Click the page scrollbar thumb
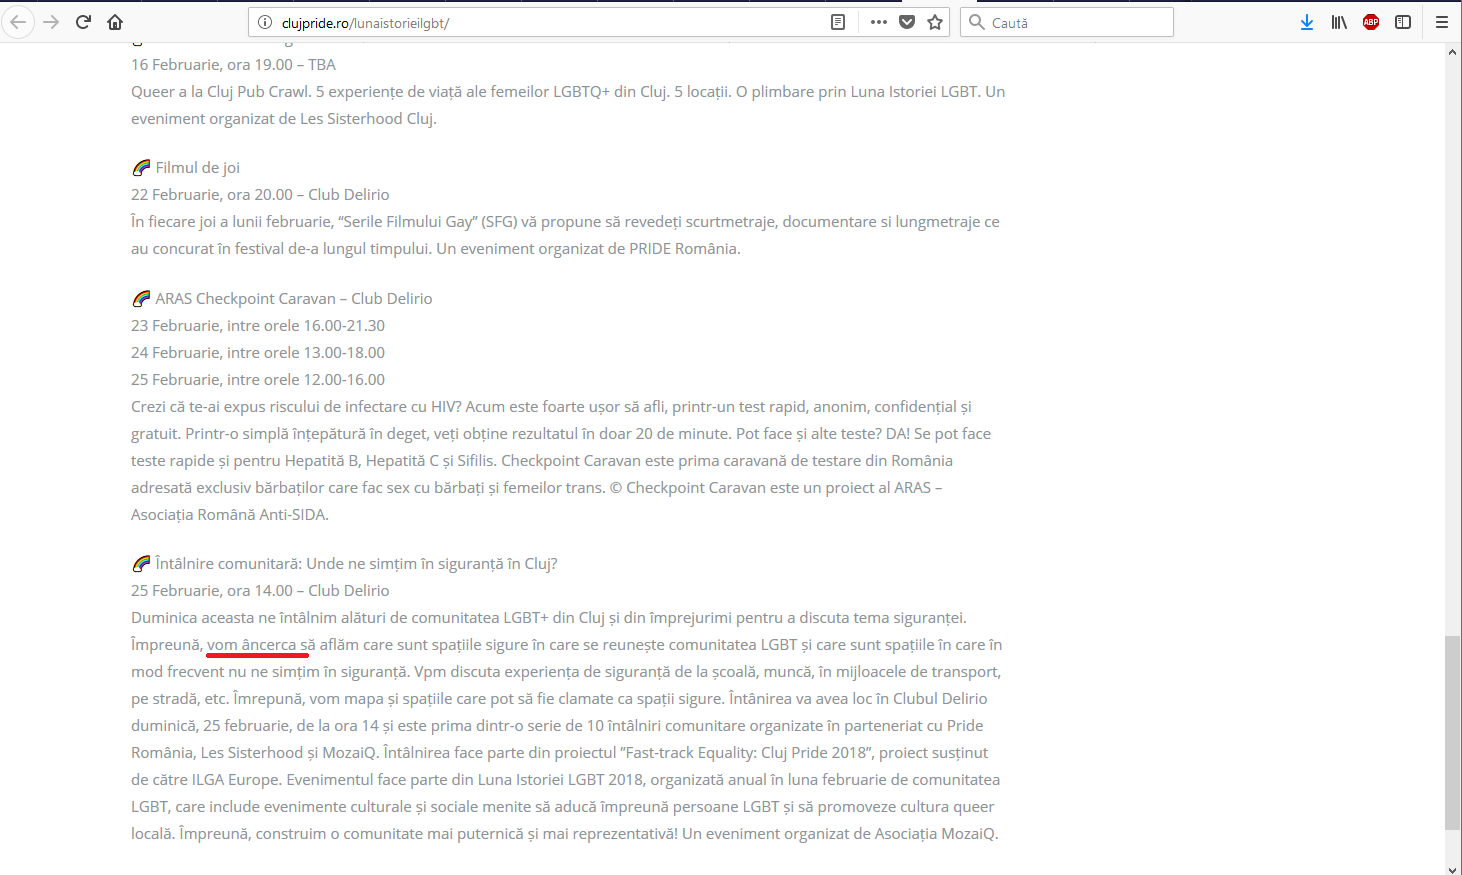This screenshot has width=1462, height=875. [x=1452, y=733]
